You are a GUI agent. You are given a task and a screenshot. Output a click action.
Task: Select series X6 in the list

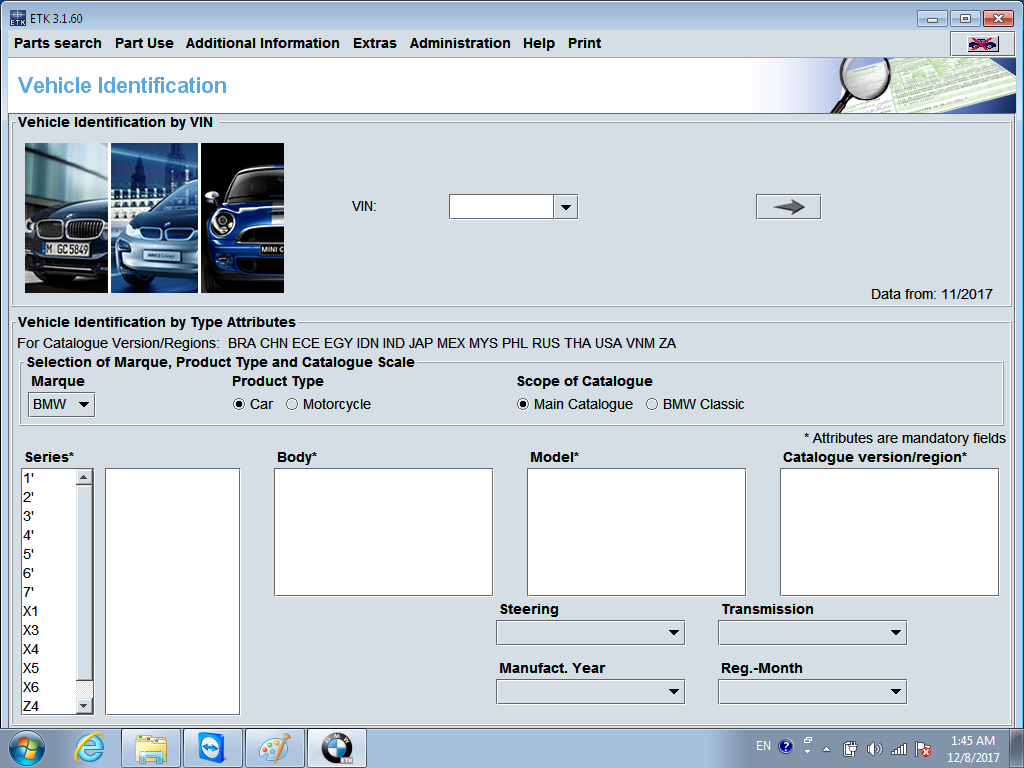point(49,687)
